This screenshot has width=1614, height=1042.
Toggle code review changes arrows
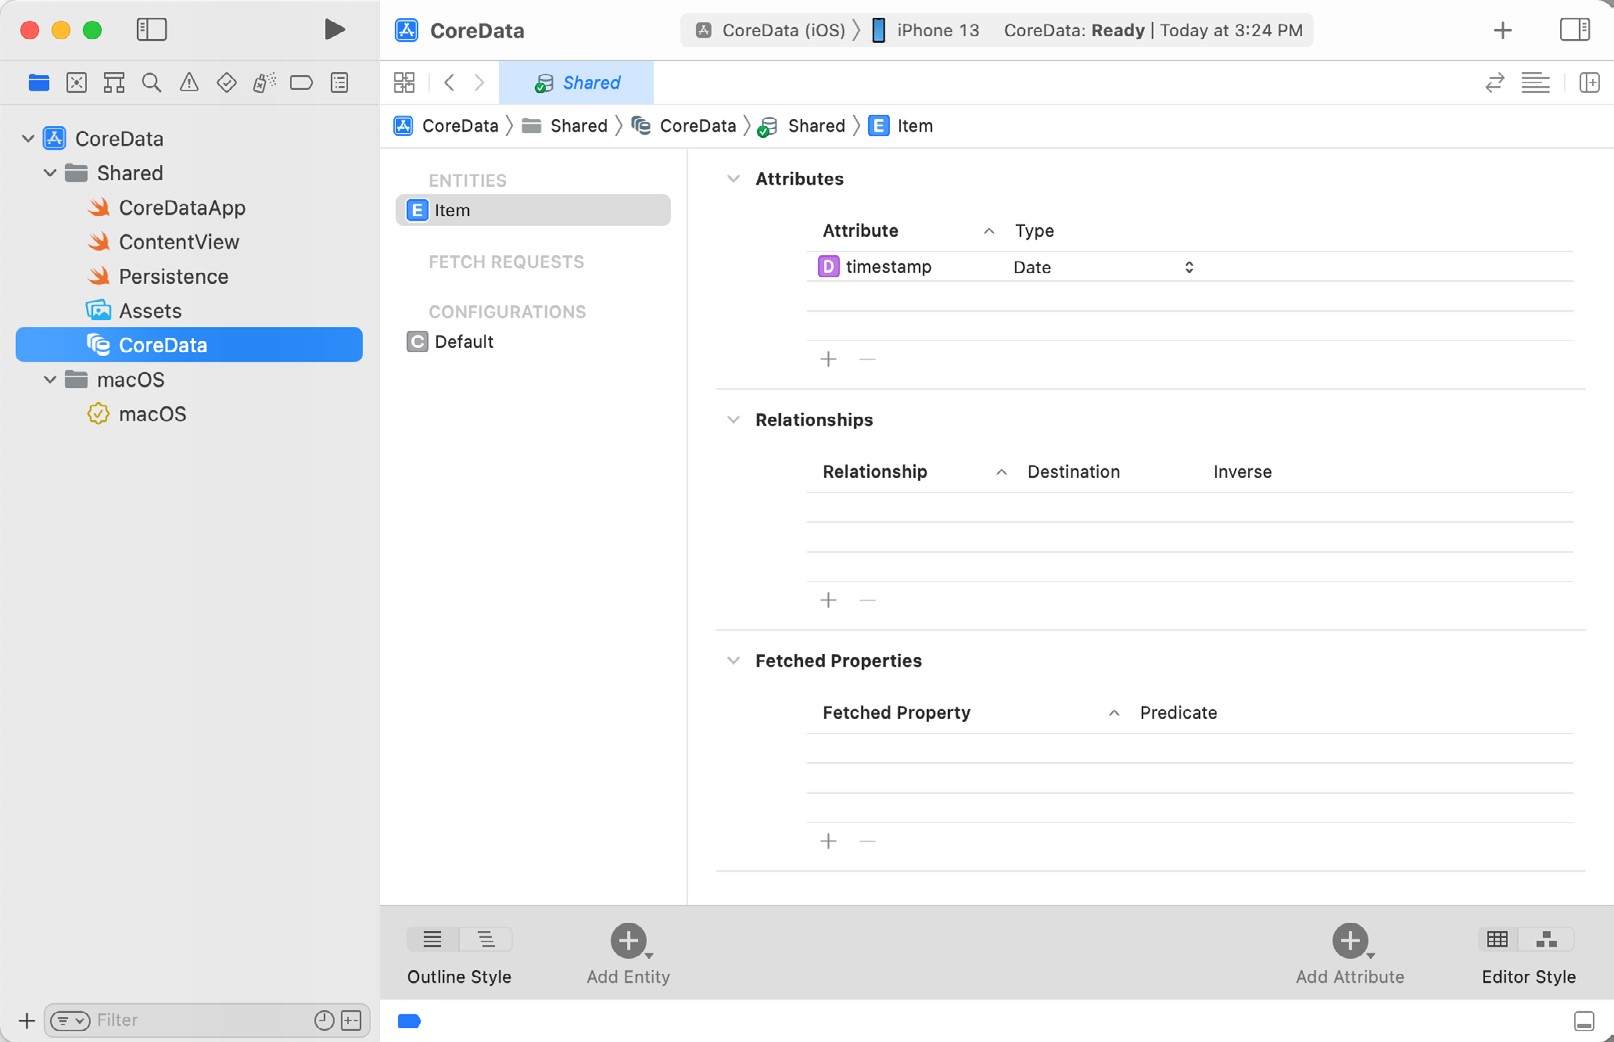[x=1495, y=83]
